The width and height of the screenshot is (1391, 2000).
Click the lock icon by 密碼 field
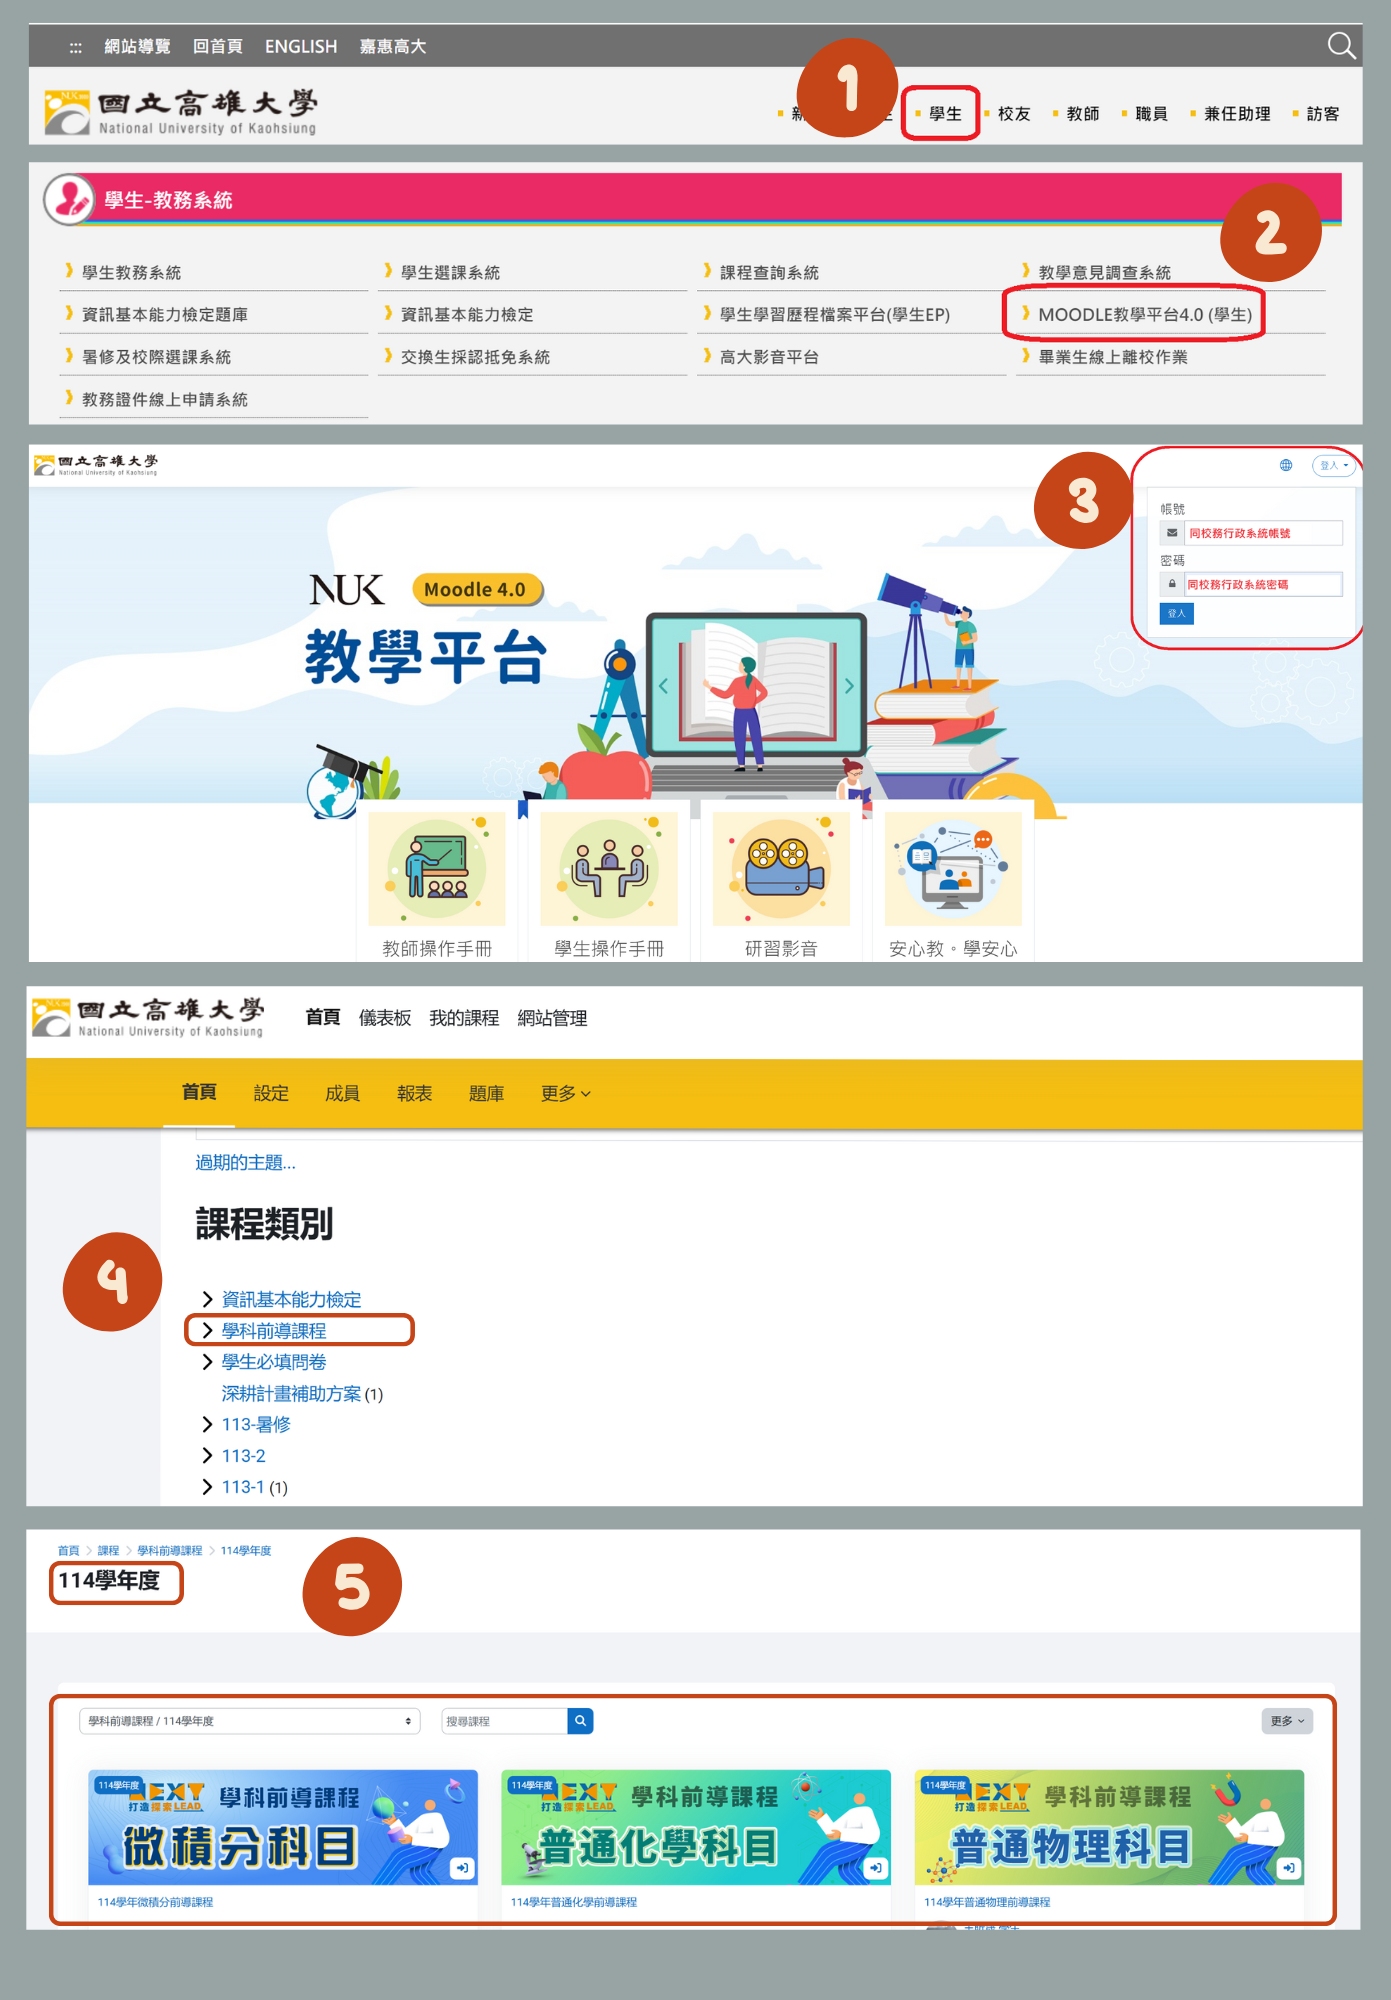coord(1172,584)
